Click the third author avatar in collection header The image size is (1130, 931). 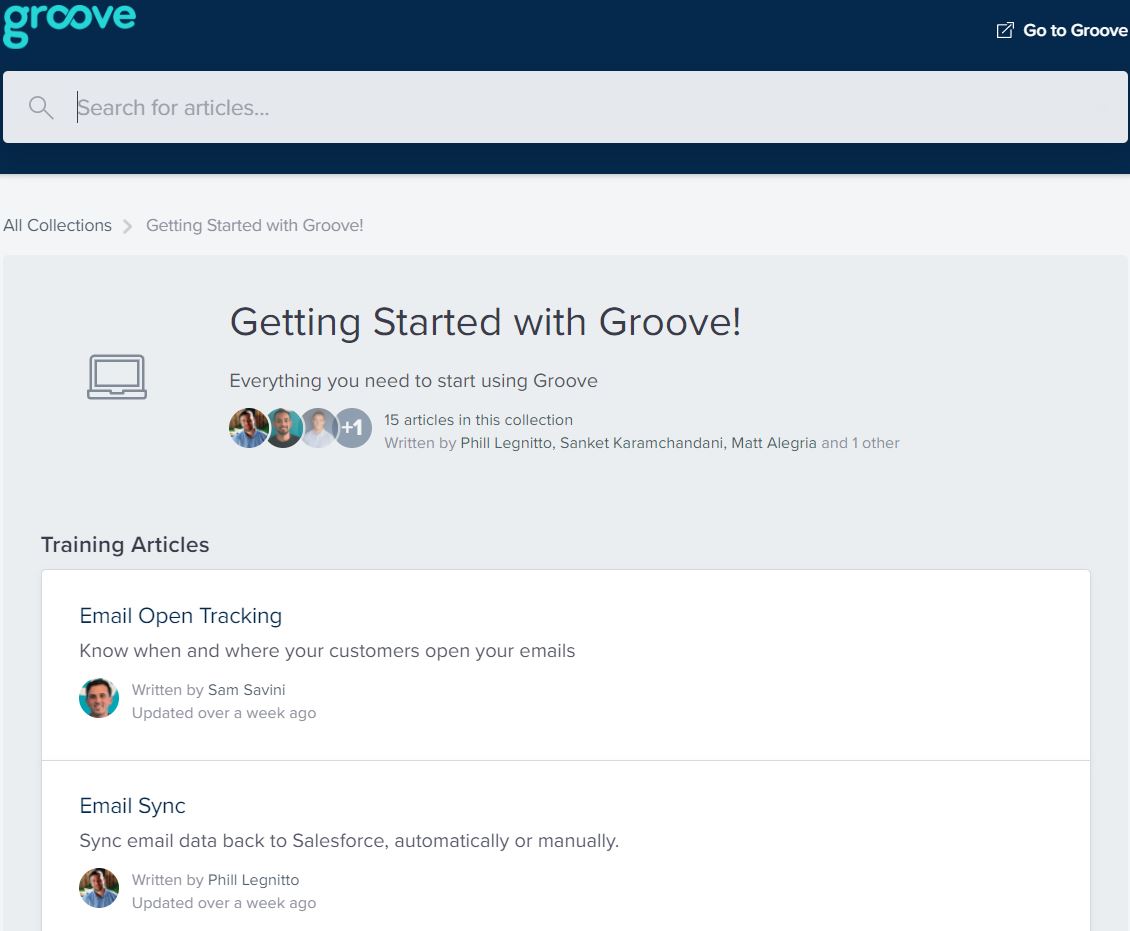pyautogui.click(x=319, y=428)
